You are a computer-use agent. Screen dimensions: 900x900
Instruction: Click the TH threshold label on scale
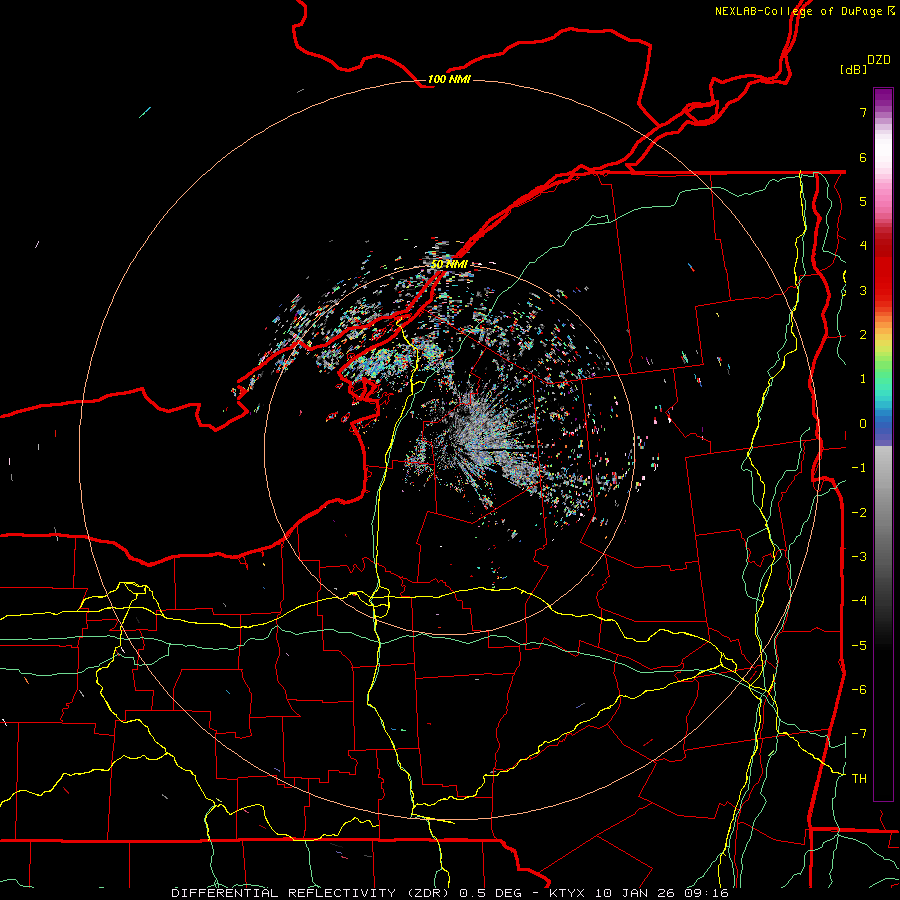(859, 778)
